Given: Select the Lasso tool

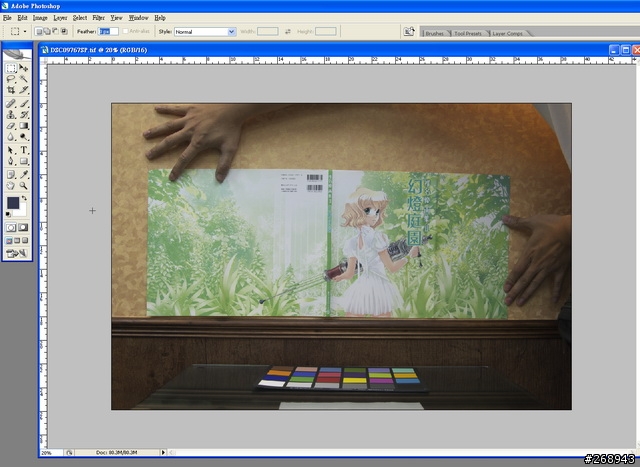Looking at the screenshot, I should tap(11, 79).
